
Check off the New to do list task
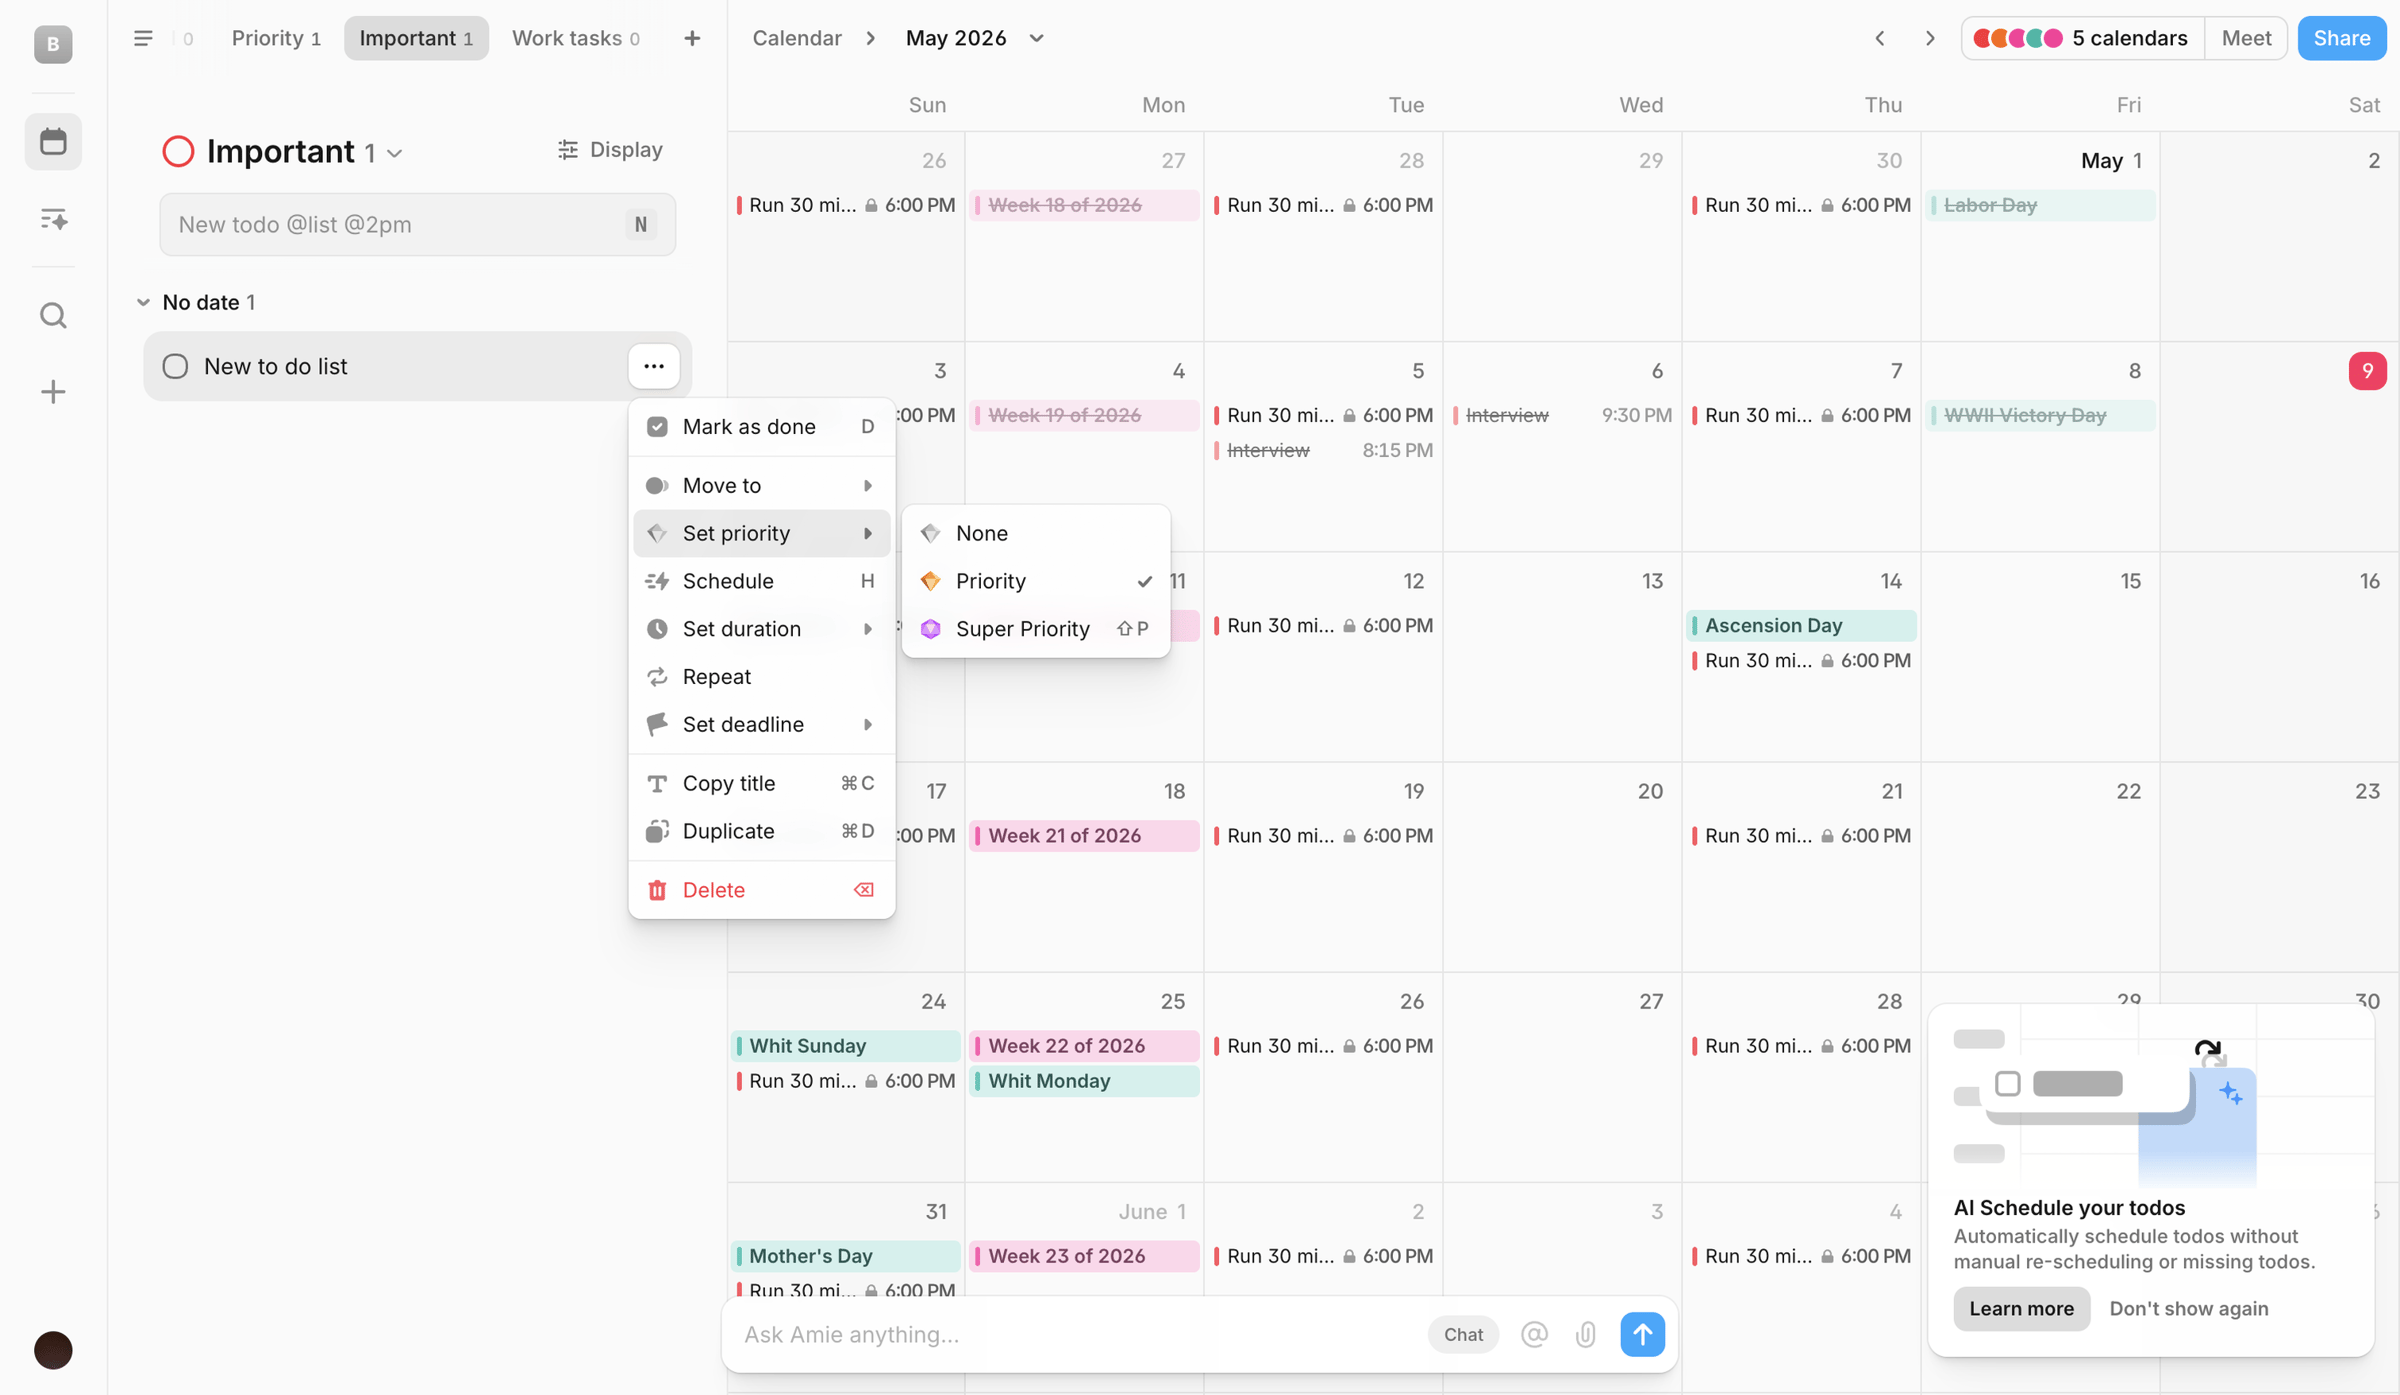click(175, 366)
